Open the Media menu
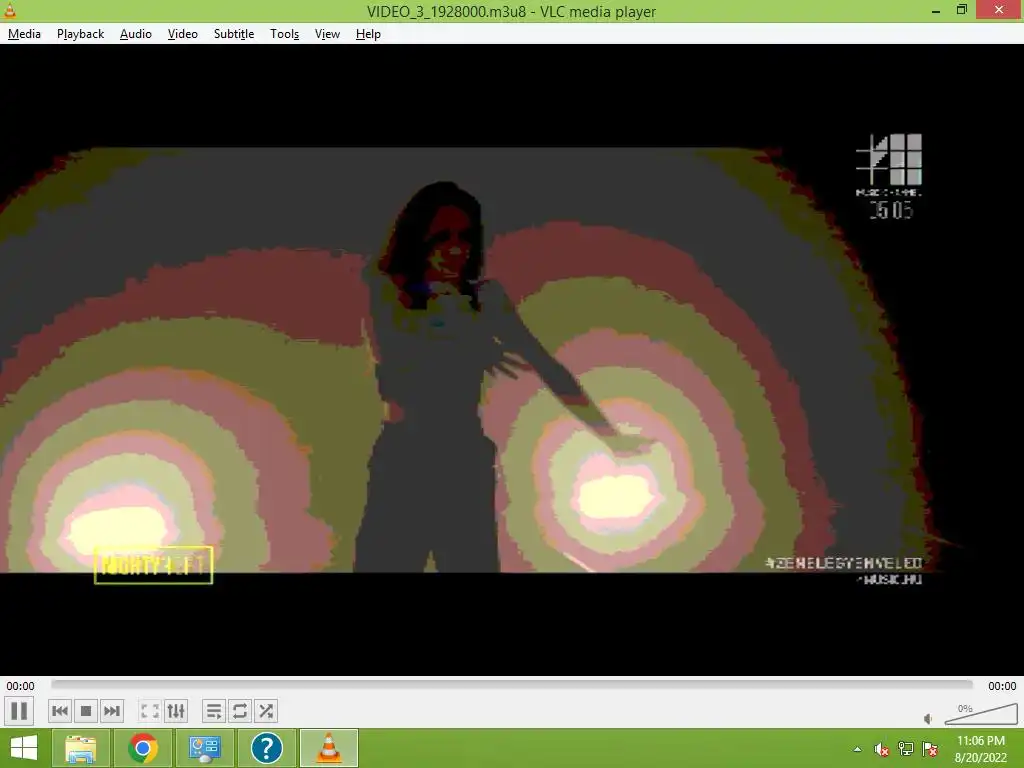The image size is (1024, 768). (x=24, y=34)
